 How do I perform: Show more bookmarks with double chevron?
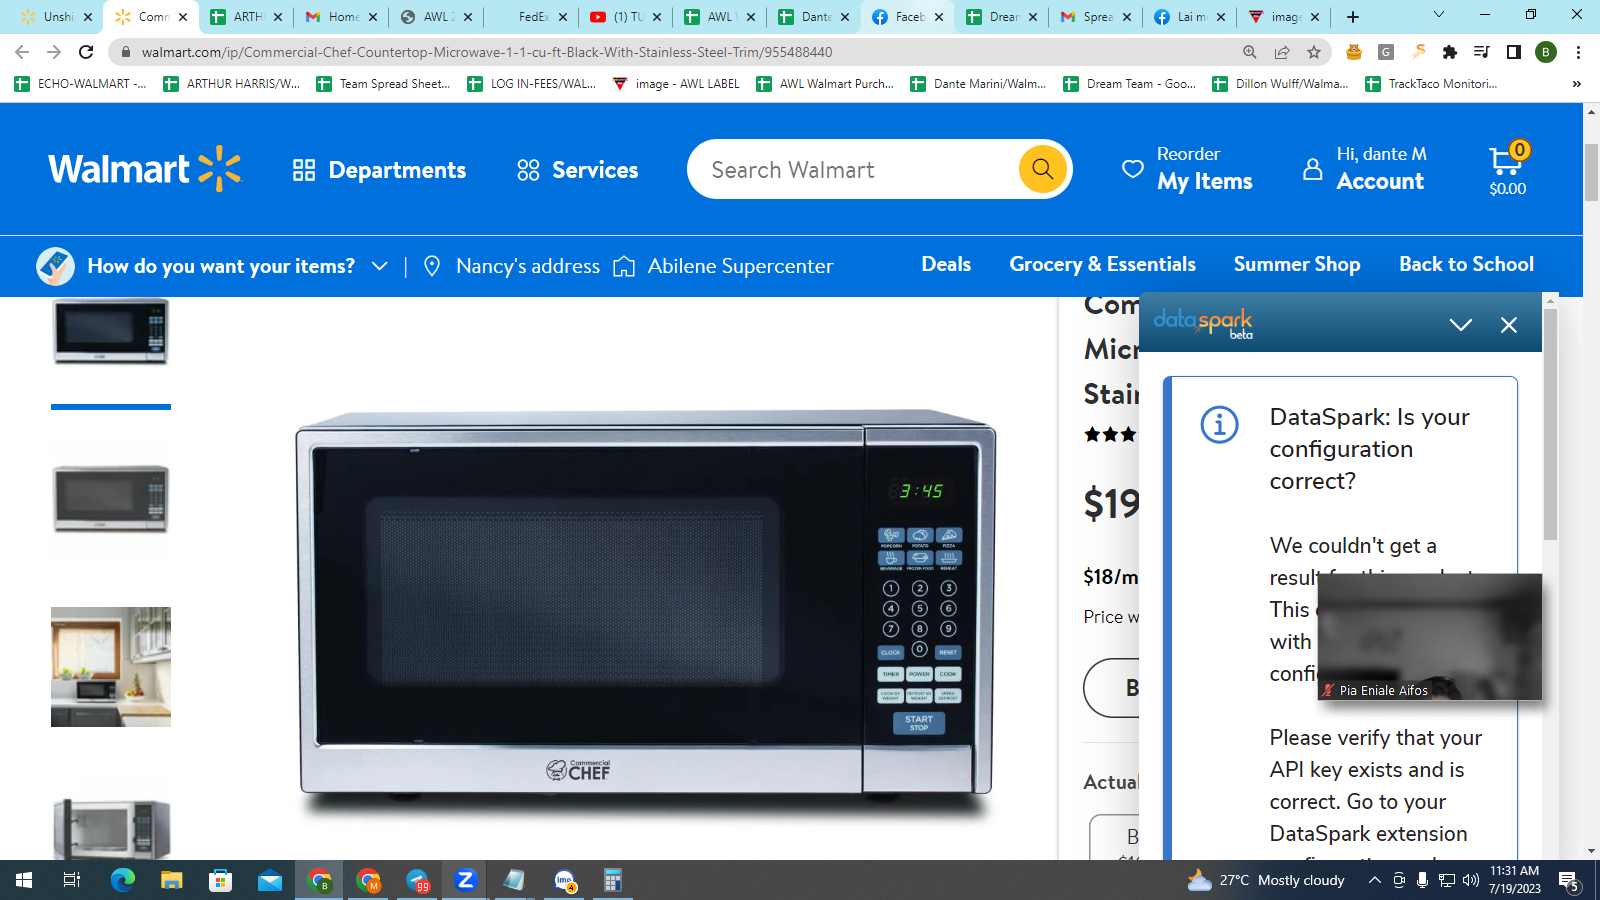1577,84
